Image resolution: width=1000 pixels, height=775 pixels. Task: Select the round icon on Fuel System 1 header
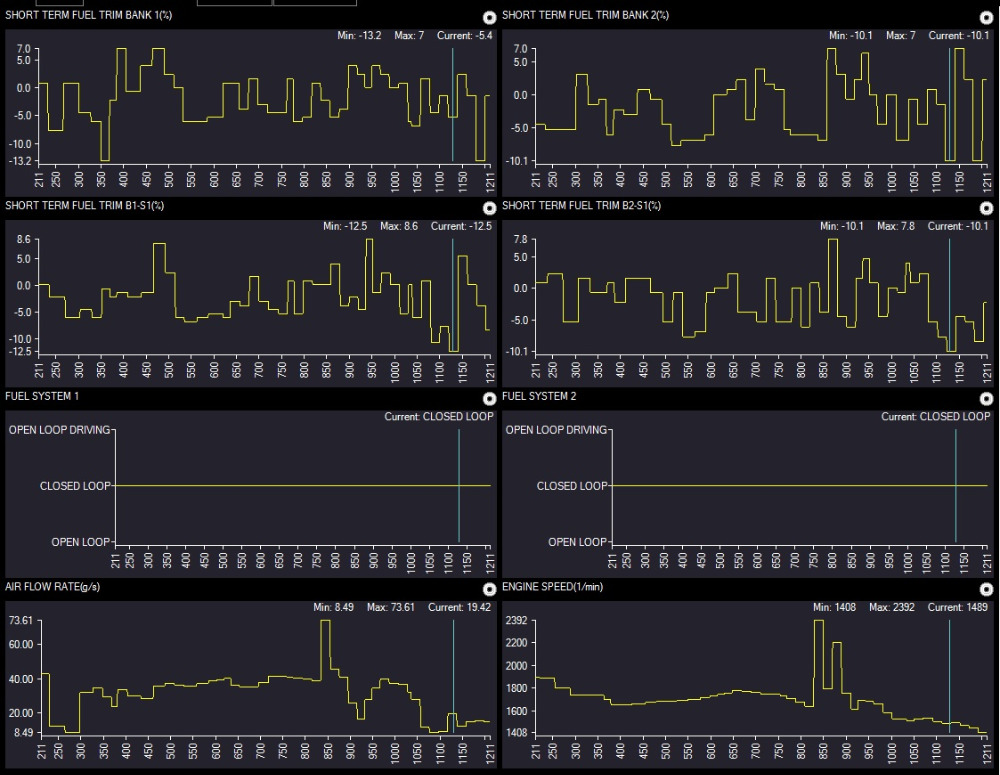(489, 399)
